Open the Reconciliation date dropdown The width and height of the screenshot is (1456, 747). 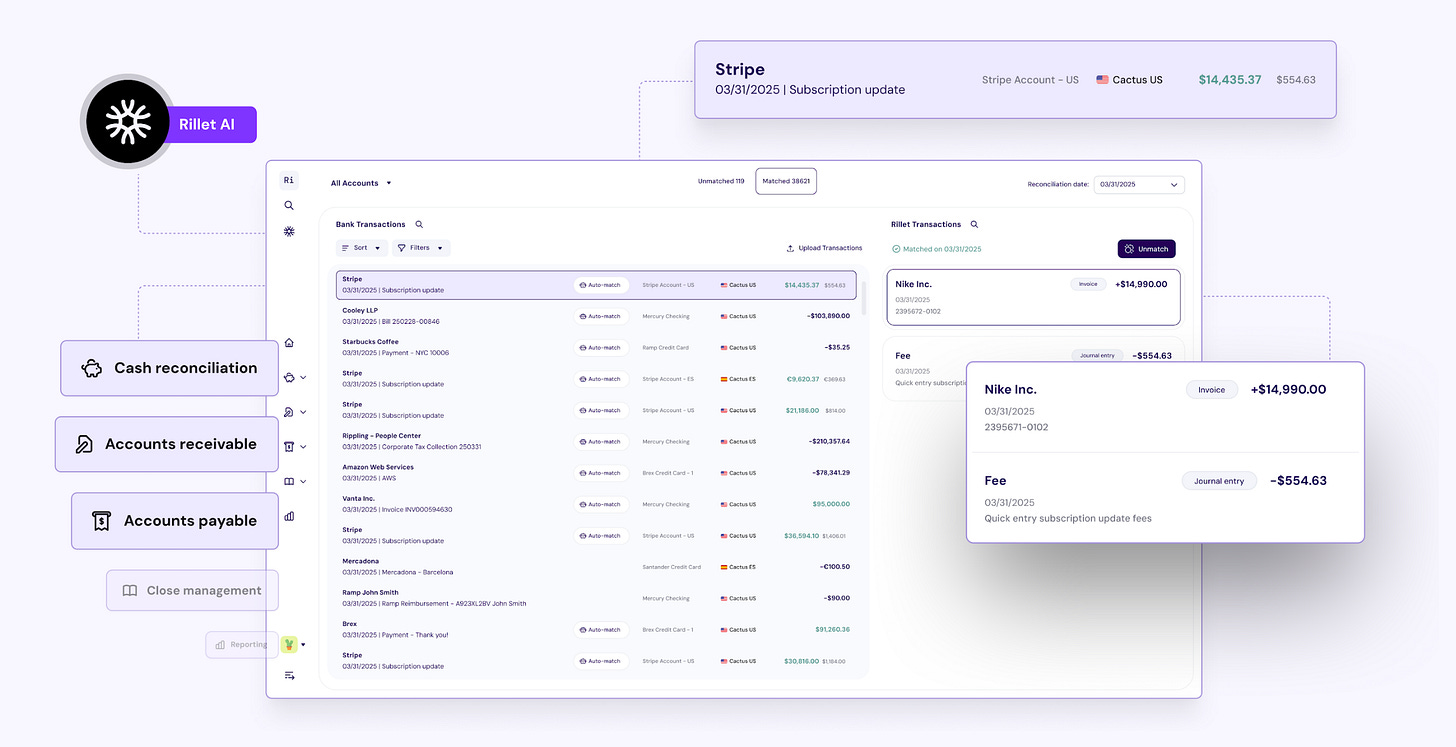(1139, 184)
